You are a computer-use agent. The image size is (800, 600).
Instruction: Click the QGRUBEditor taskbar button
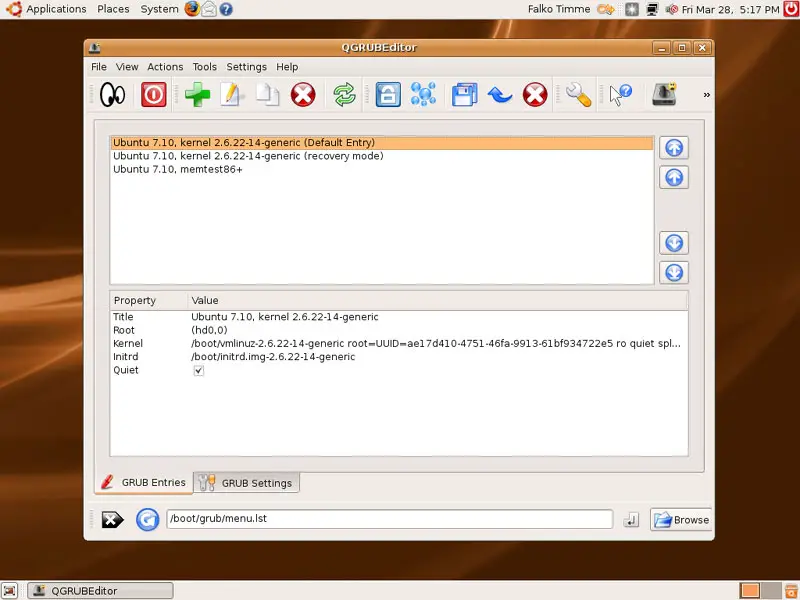click(101, 591)
